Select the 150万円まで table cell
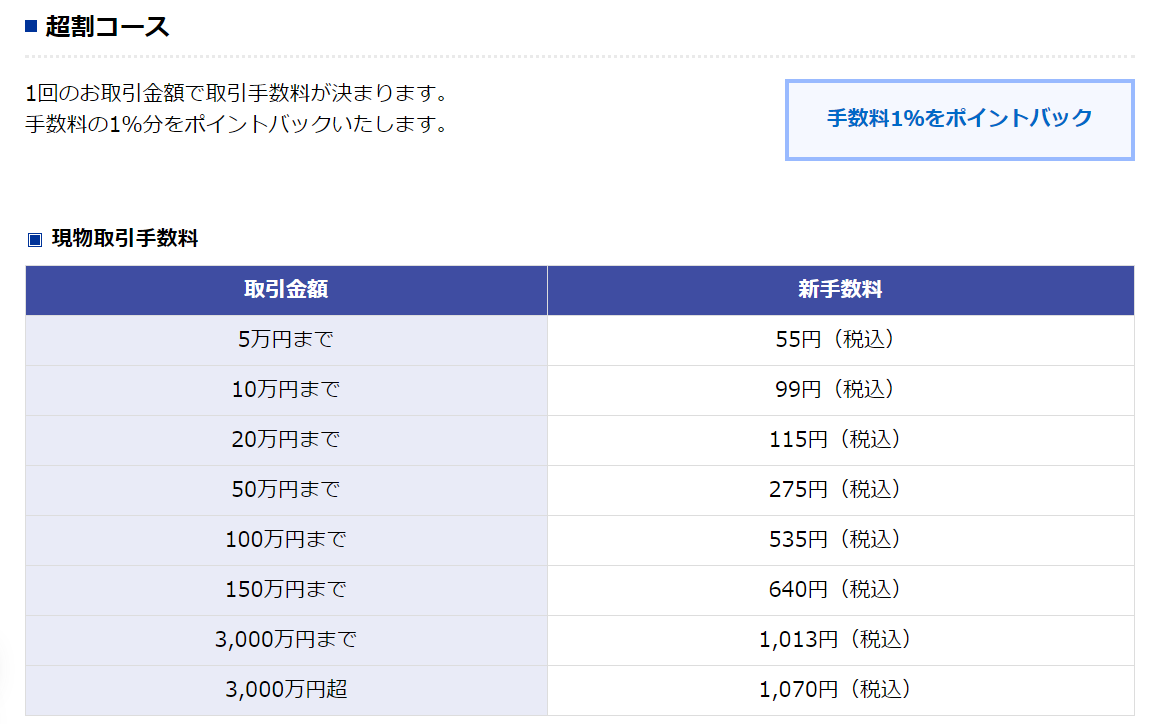The width and height of the screenshot is (1169, 724). 285,590
